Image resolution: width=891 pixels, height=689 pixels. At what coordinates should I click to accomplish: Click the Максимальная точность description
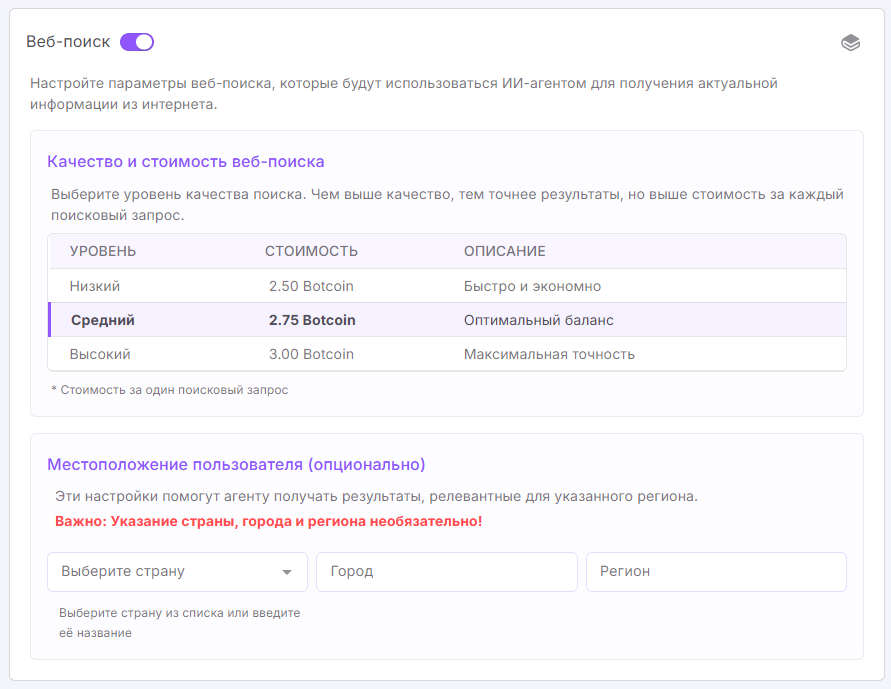[x=549, y=354]
